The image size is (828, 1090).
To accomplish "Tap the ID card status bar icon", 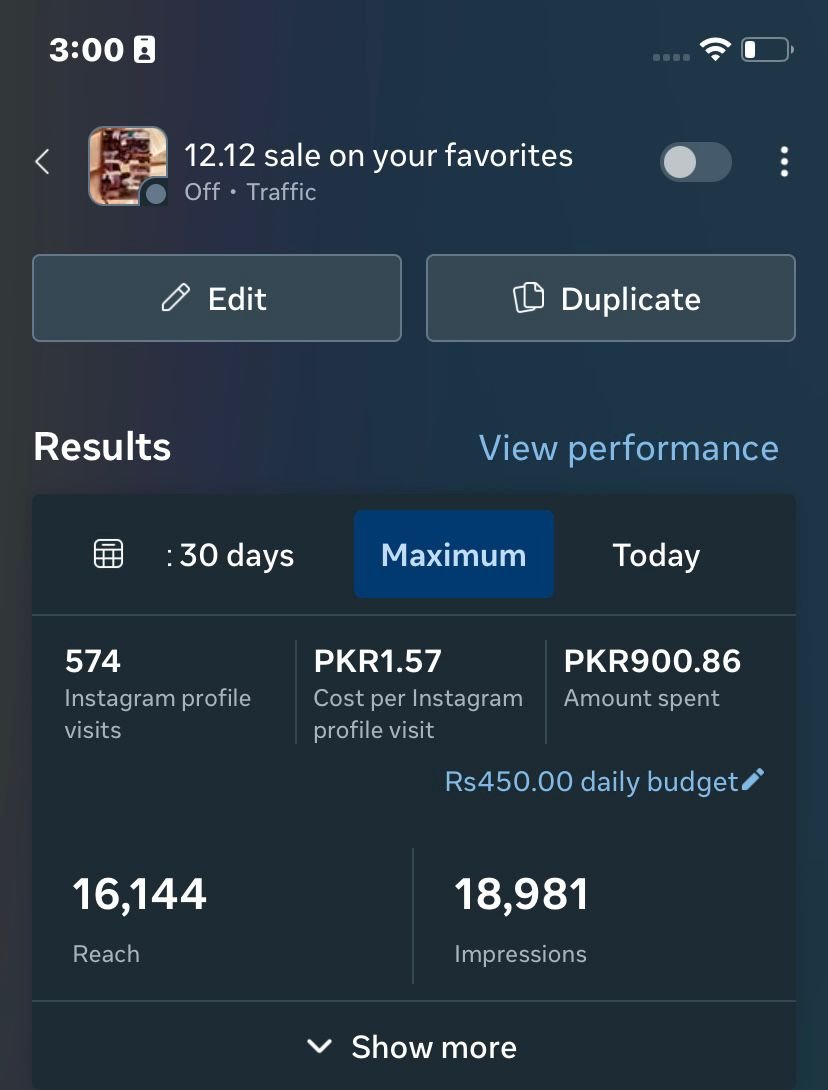I will coord(145,49).
